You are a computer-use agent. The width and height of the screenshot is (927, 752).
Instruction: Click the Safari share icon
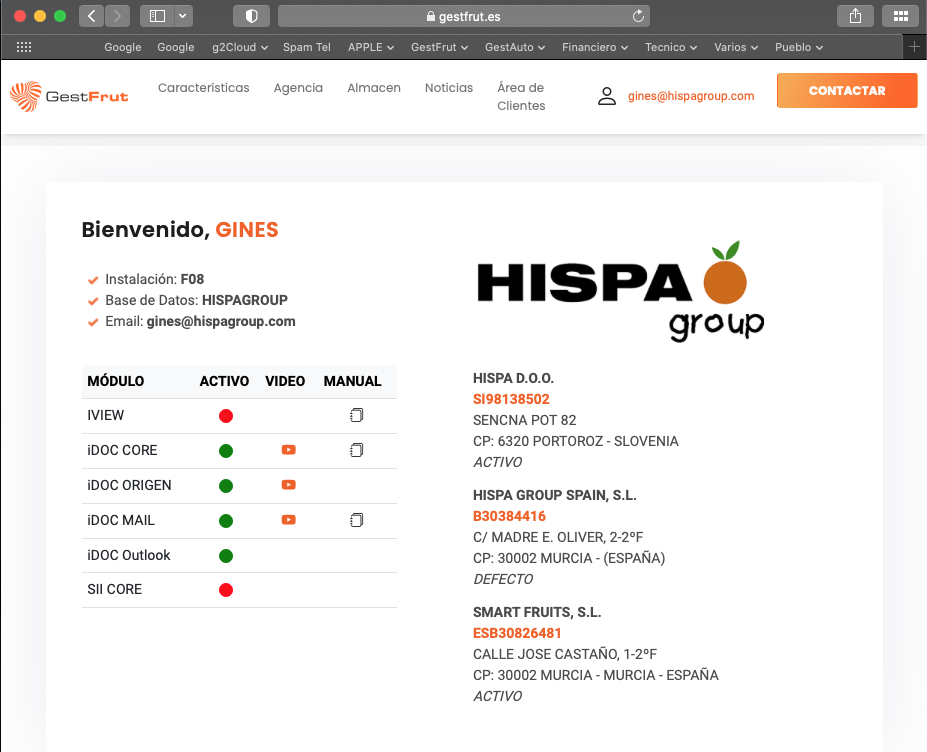click(855, 16)
